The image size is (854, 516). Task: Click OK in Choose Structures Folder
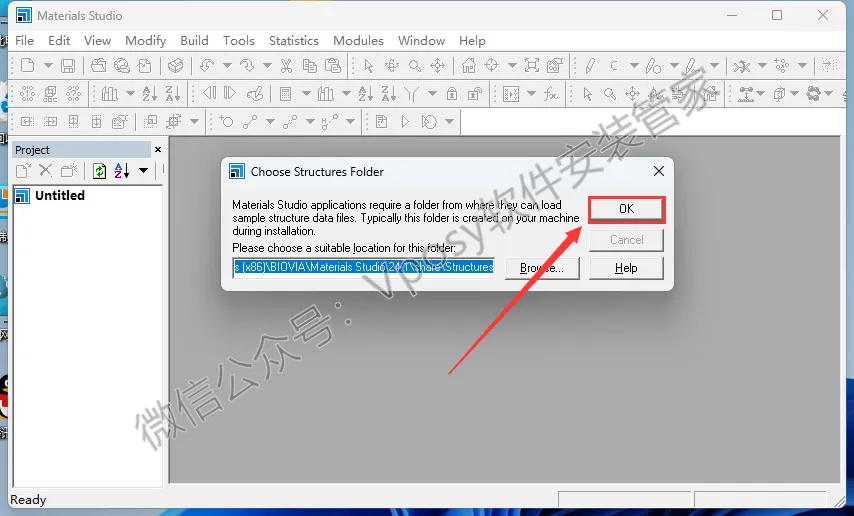tap(626, 209)
